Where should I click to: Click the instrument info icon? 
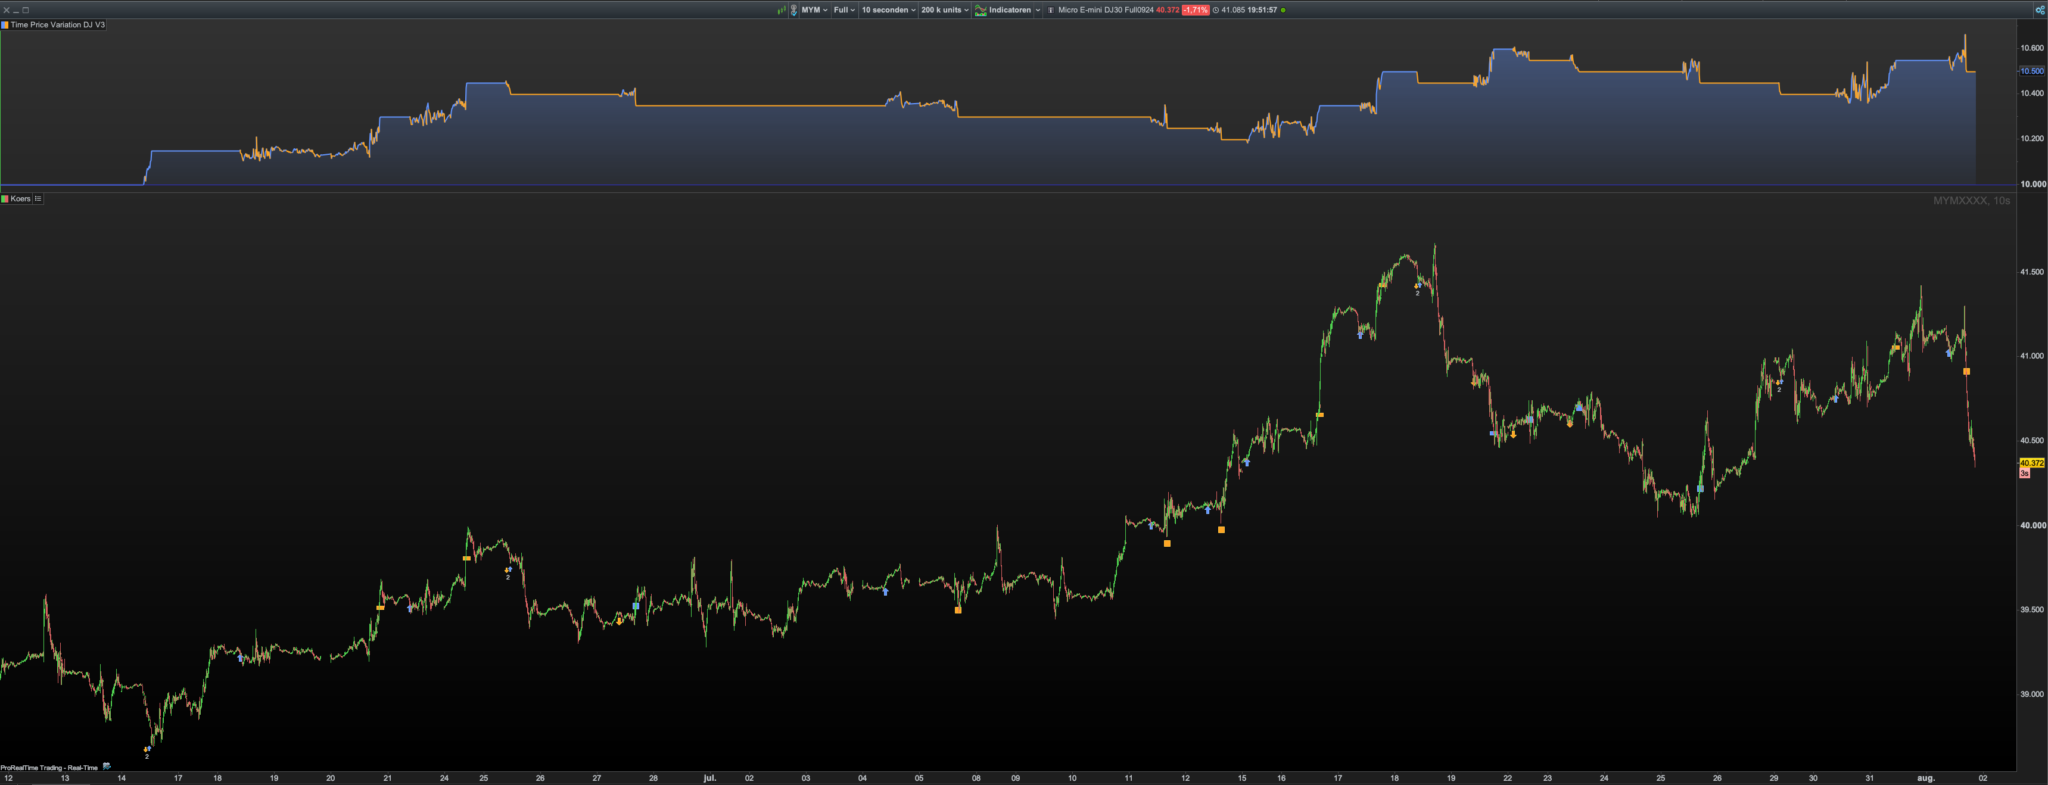pyautogui.click(x=1050, y=10)
